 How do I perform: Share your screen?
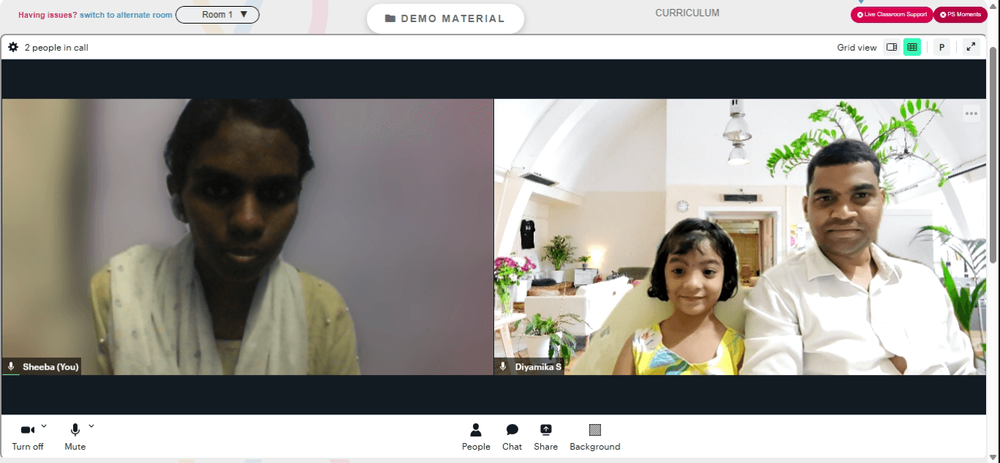point(545,437)
